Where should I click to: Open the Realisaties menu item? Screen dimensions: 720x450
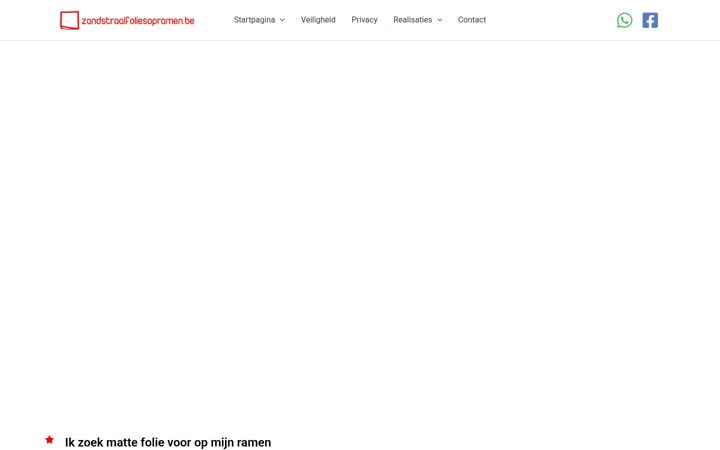[x=412, y=20]
